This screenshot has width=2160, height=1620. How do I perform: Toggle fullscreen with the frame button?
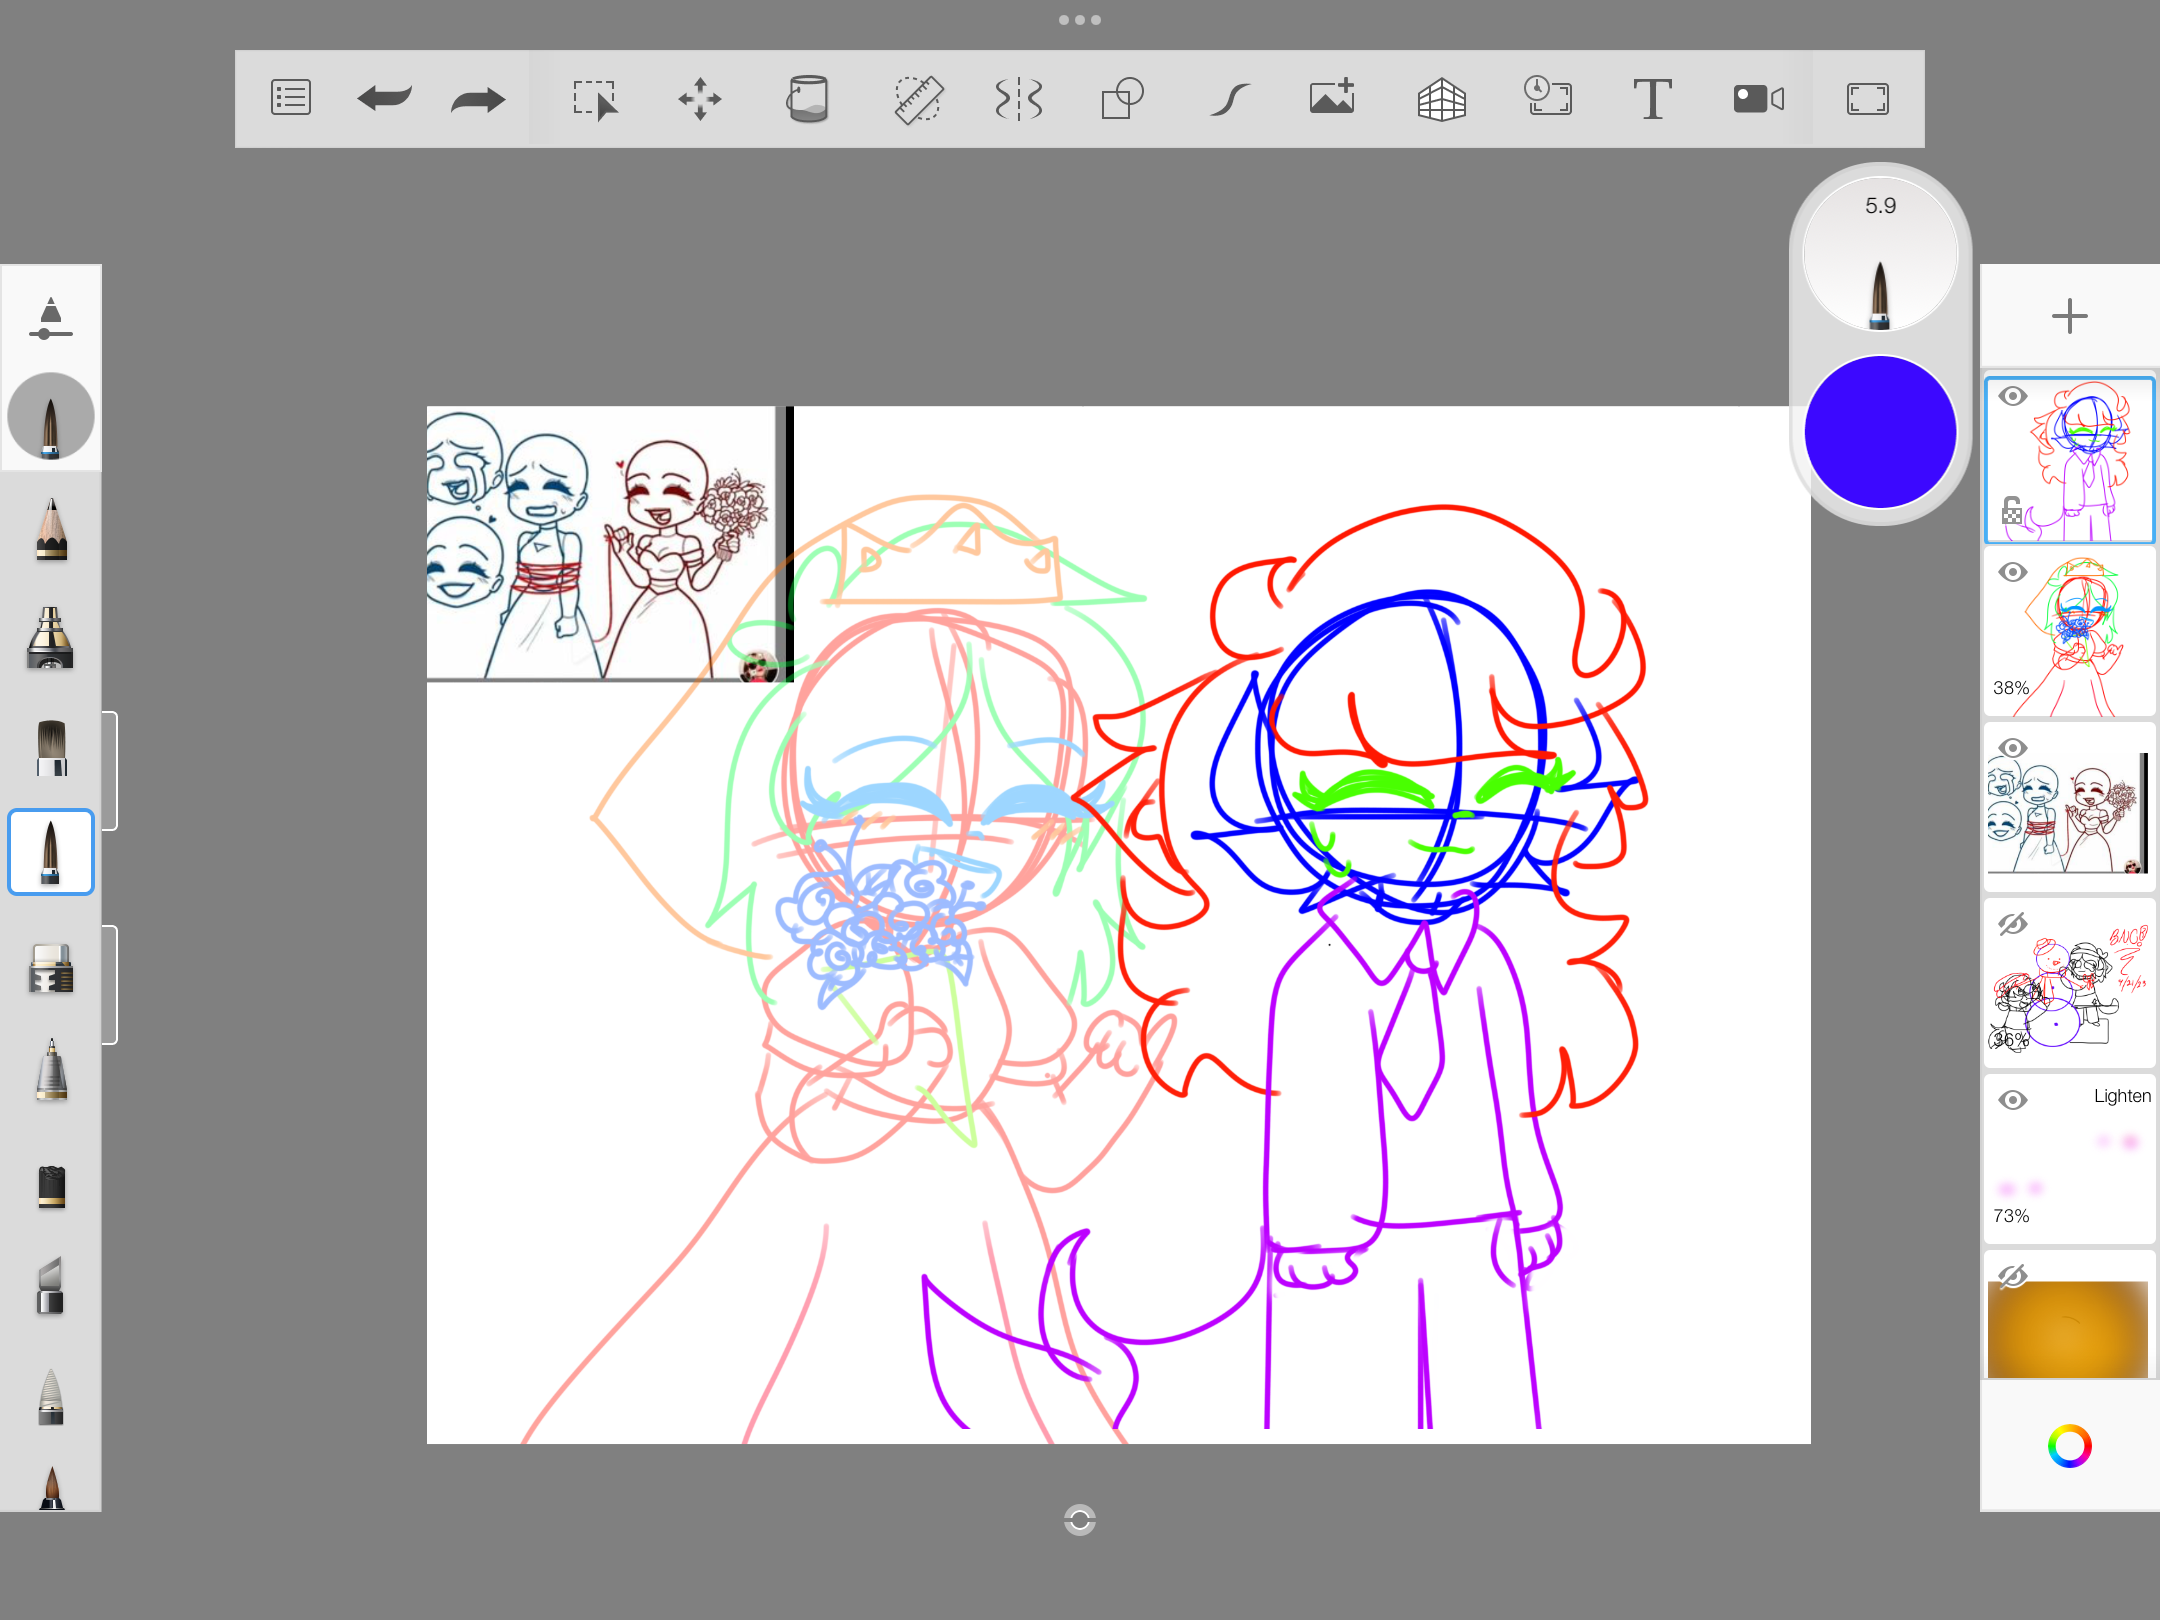(x=1867, y=99)
